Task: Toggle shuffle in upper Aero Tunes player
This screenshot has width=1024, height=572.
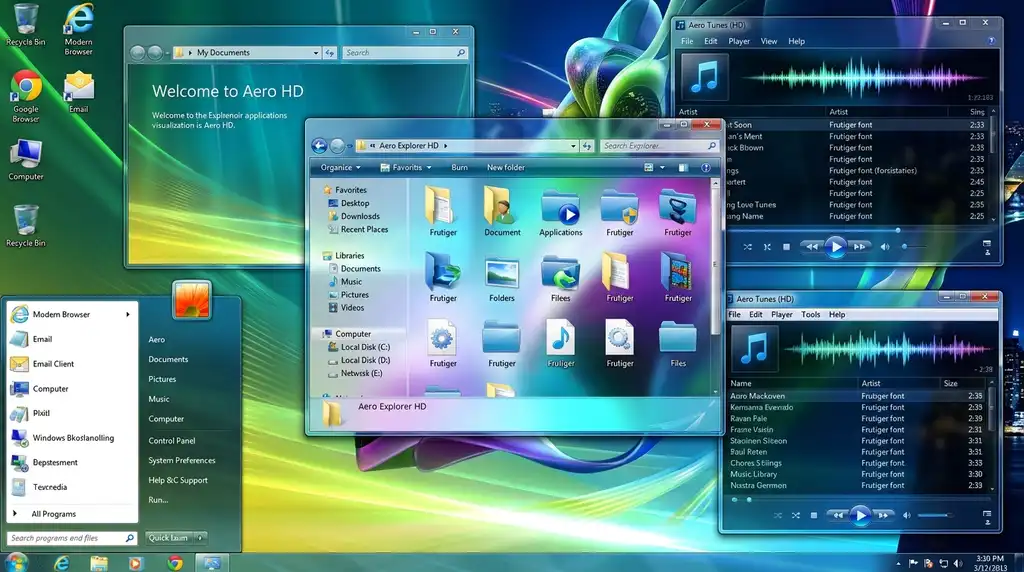Action: 747,247
